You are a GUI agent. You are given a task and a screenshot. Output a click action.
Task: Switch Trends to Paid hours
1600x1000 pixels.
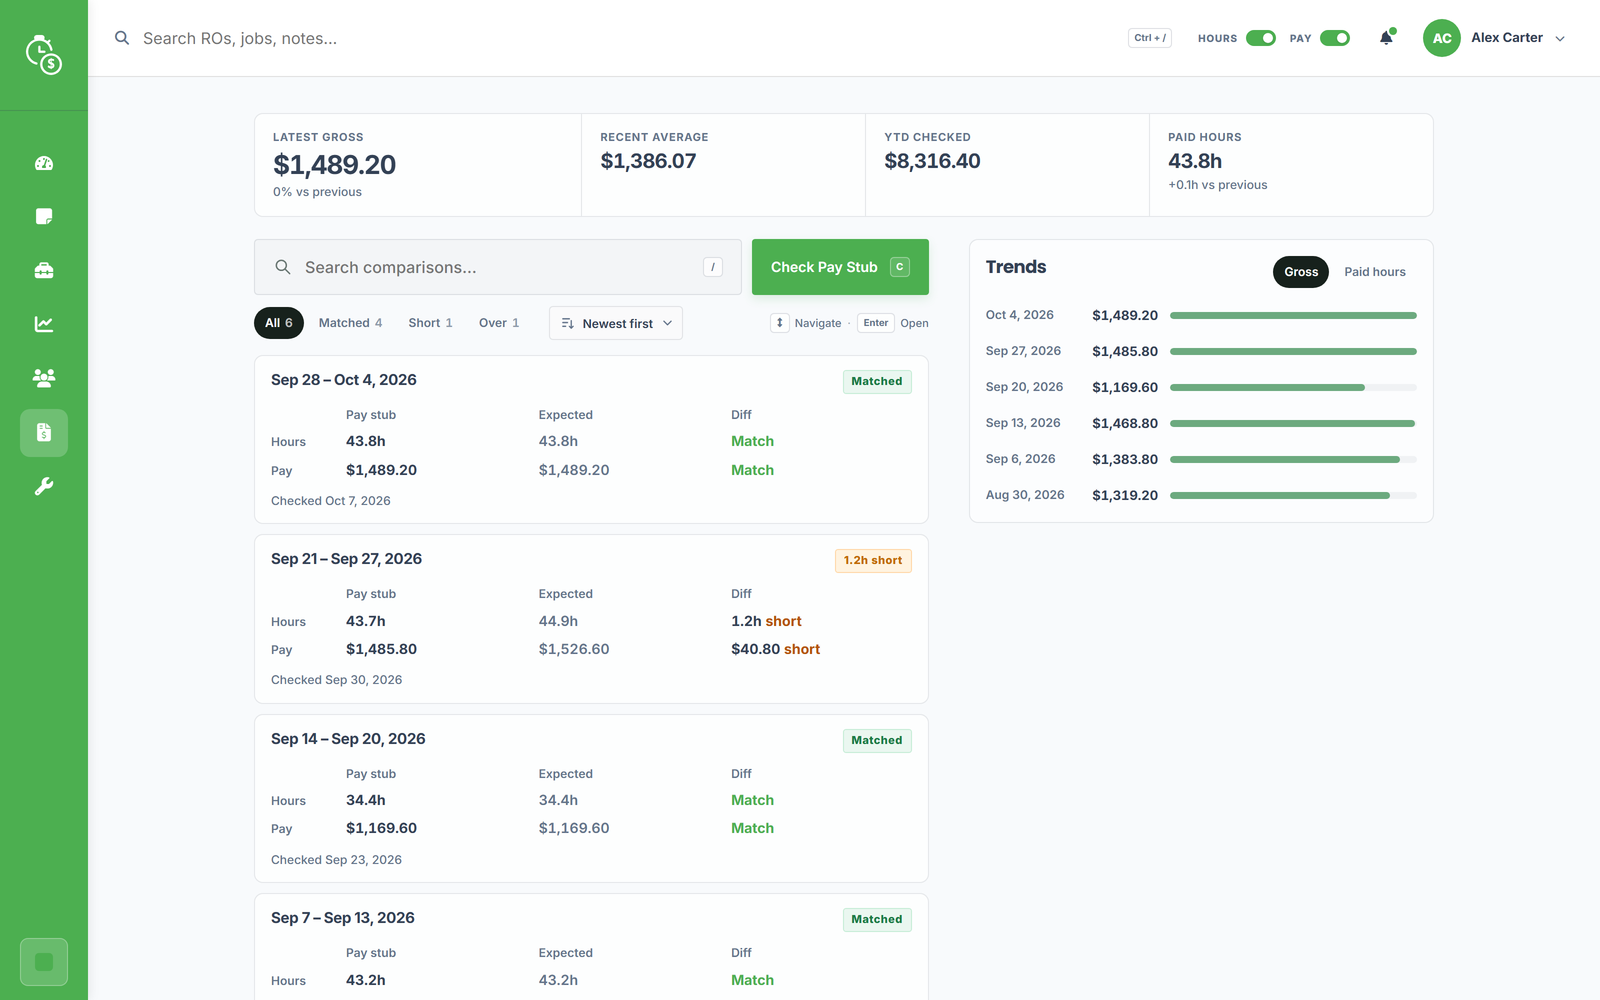1375,272
